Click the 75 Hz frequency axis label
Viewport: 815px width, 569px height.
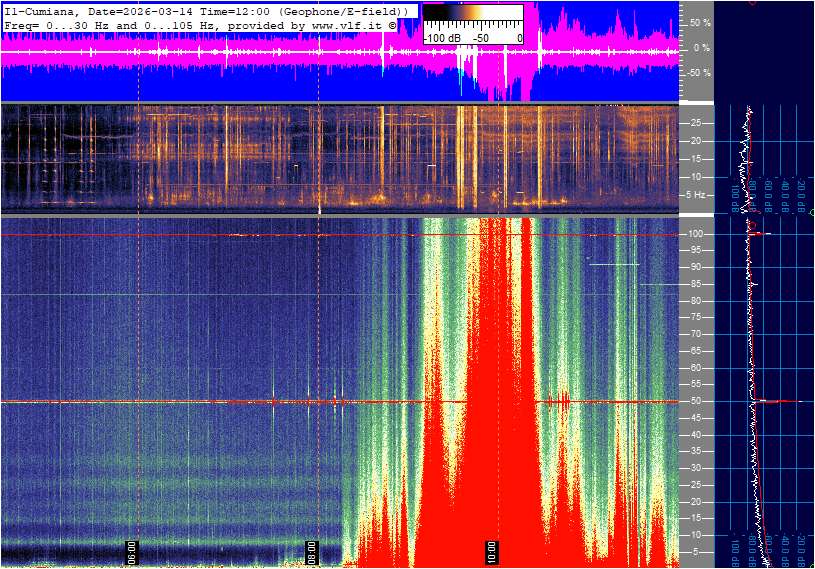[x=697, y=318]
